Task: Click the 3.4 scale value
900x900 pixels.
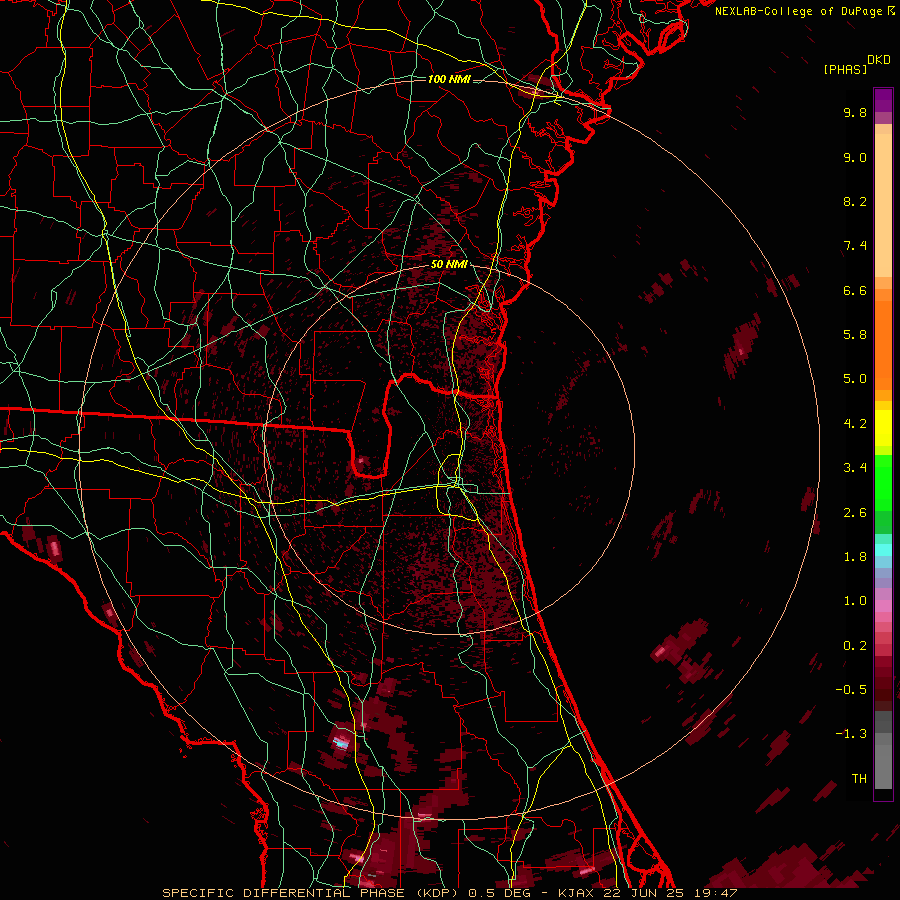Action: tap(855, 468)
